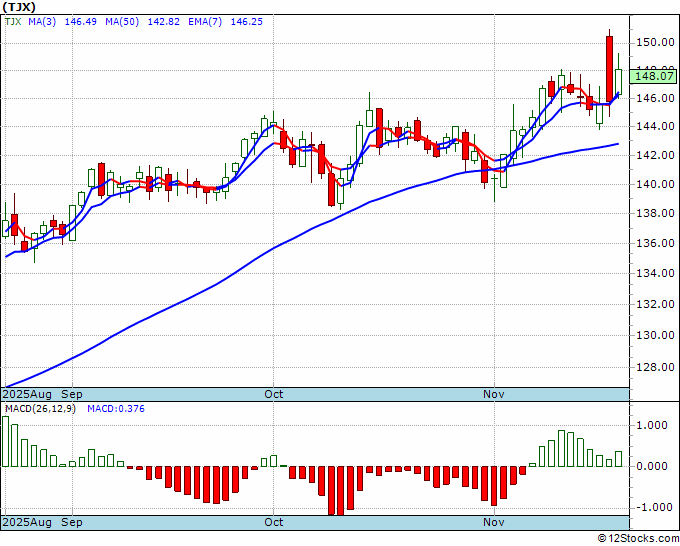Click Nov label on MACD axis

click(x=494, y=522)
